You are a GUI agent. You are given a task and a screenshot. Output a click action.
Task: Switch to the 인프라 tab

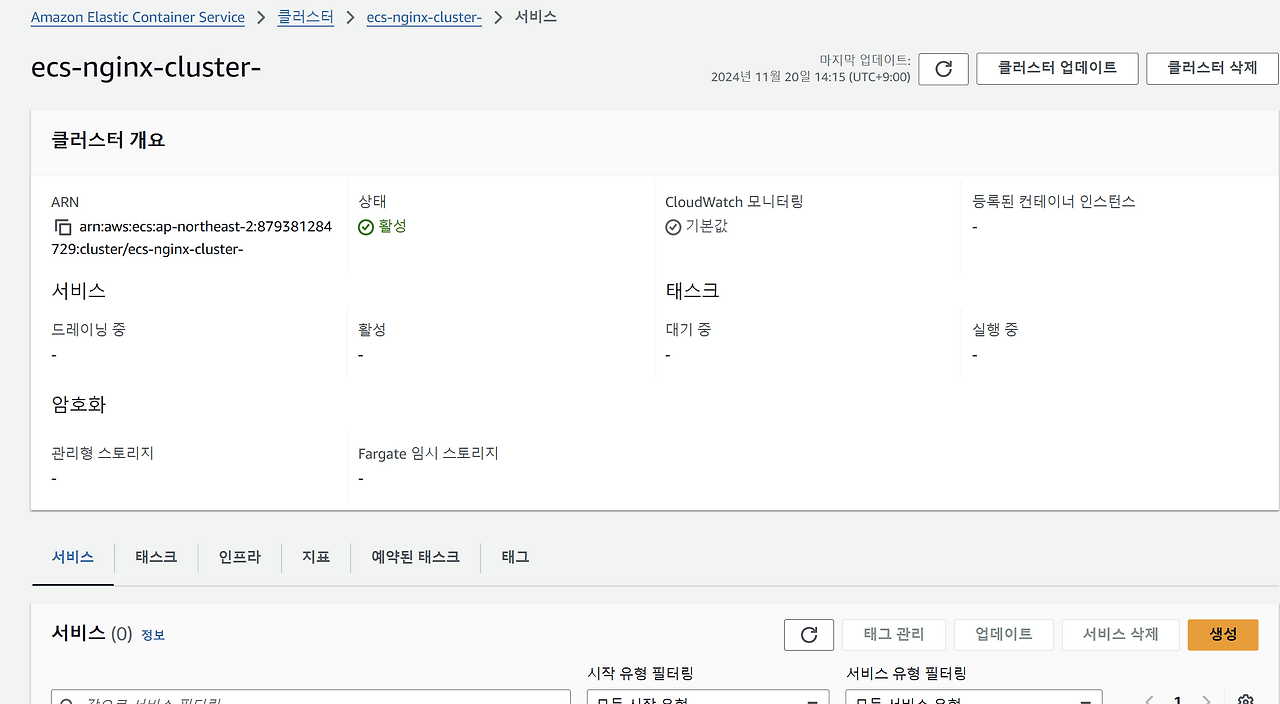click(x=240, y=557)
